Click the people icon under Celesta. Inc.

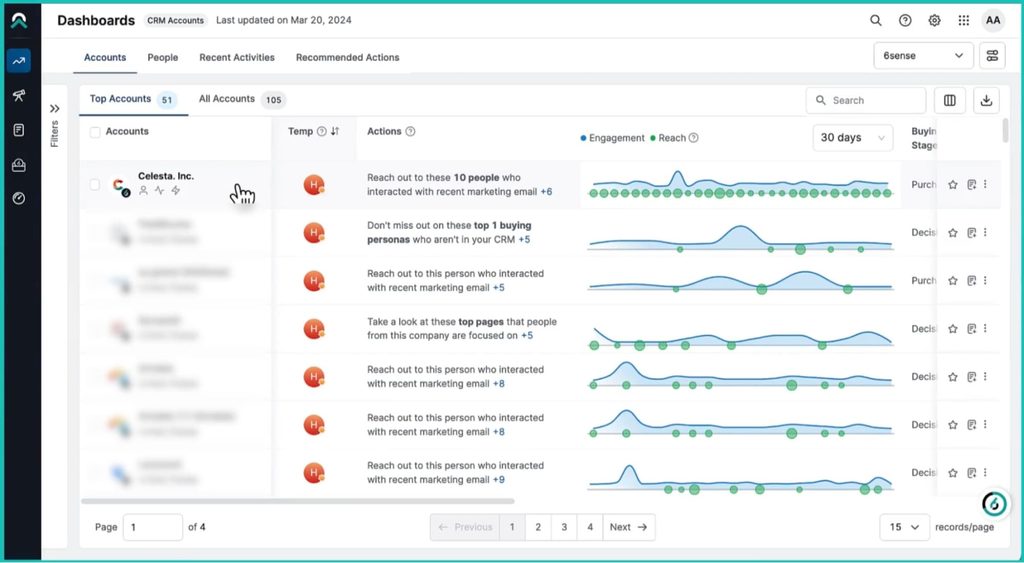143,191
